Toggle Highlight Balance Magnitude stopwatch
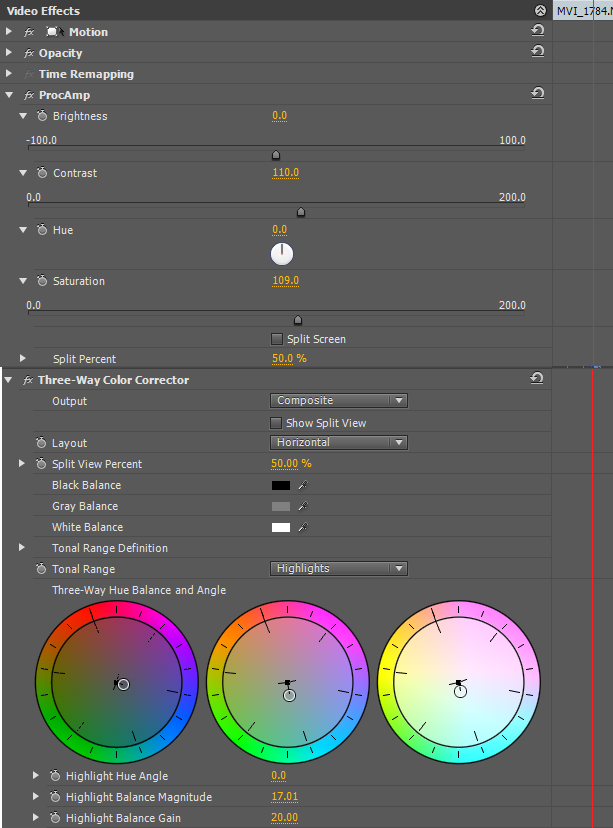 tap(55, 796)
